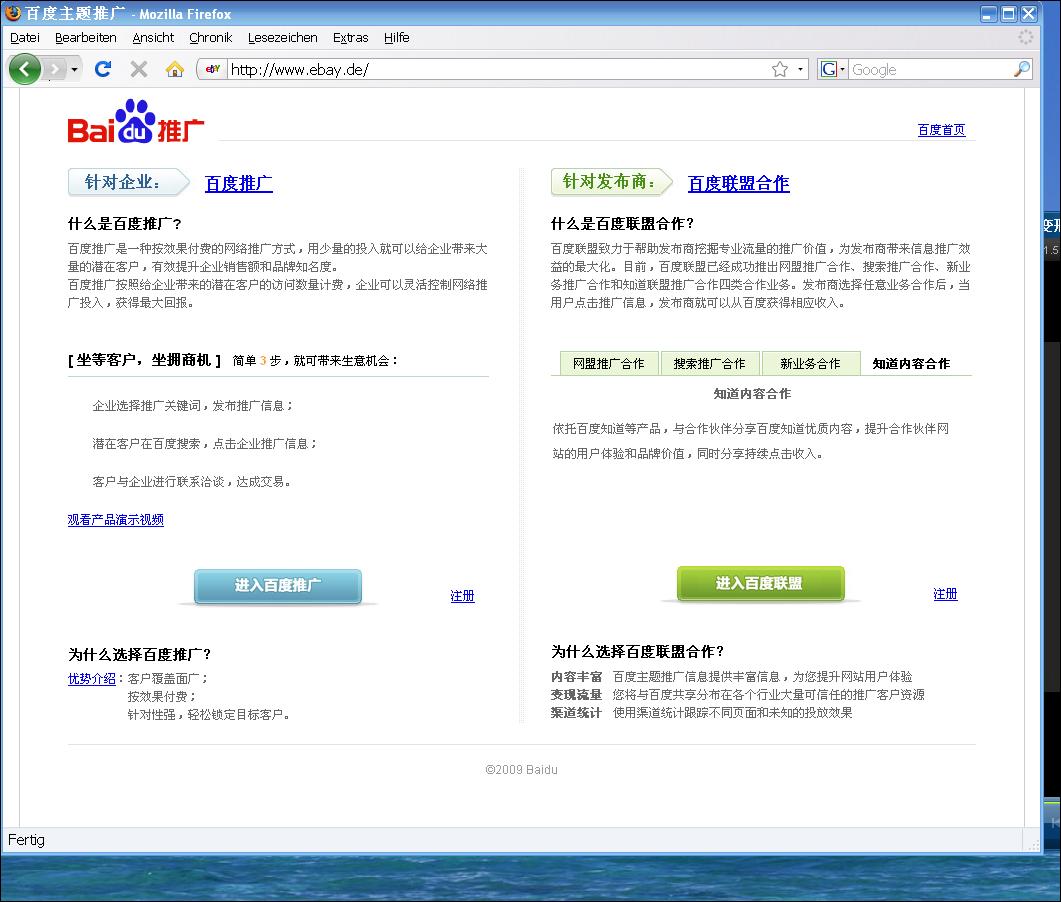The height and width of the screenshot is (902, 1061).
Task: Open the Datei menu
Action: click(x=24, y=38)
